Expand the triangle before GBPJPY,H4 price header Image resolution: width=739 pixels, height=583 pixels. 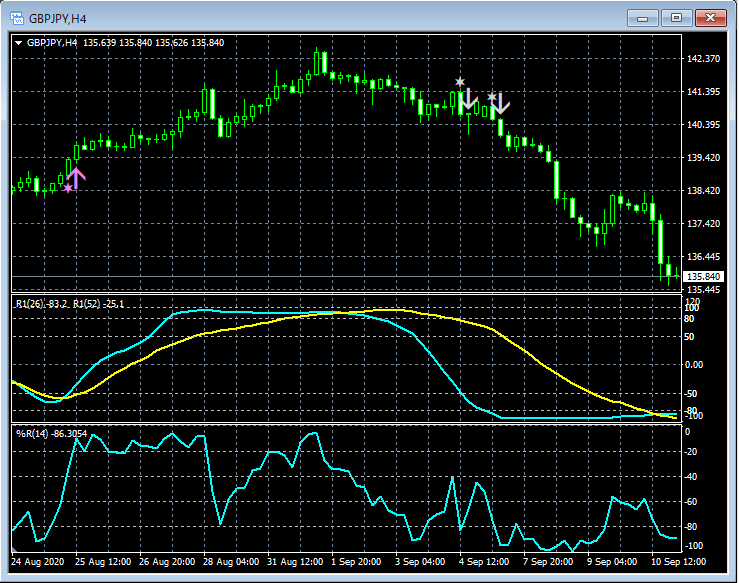(x=18, y=43)
